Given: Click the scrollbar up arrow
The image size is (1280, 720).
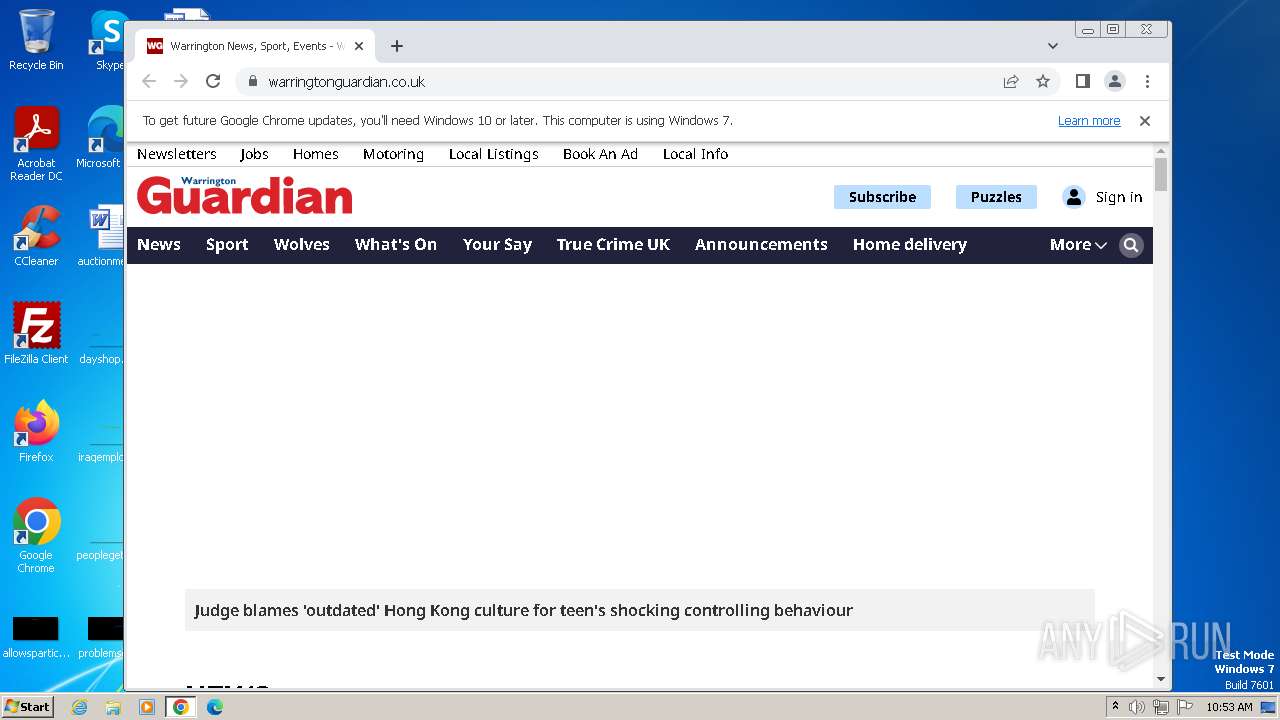Looking at the screenshot, I should pyautogui.click(x=1161, y=150).
